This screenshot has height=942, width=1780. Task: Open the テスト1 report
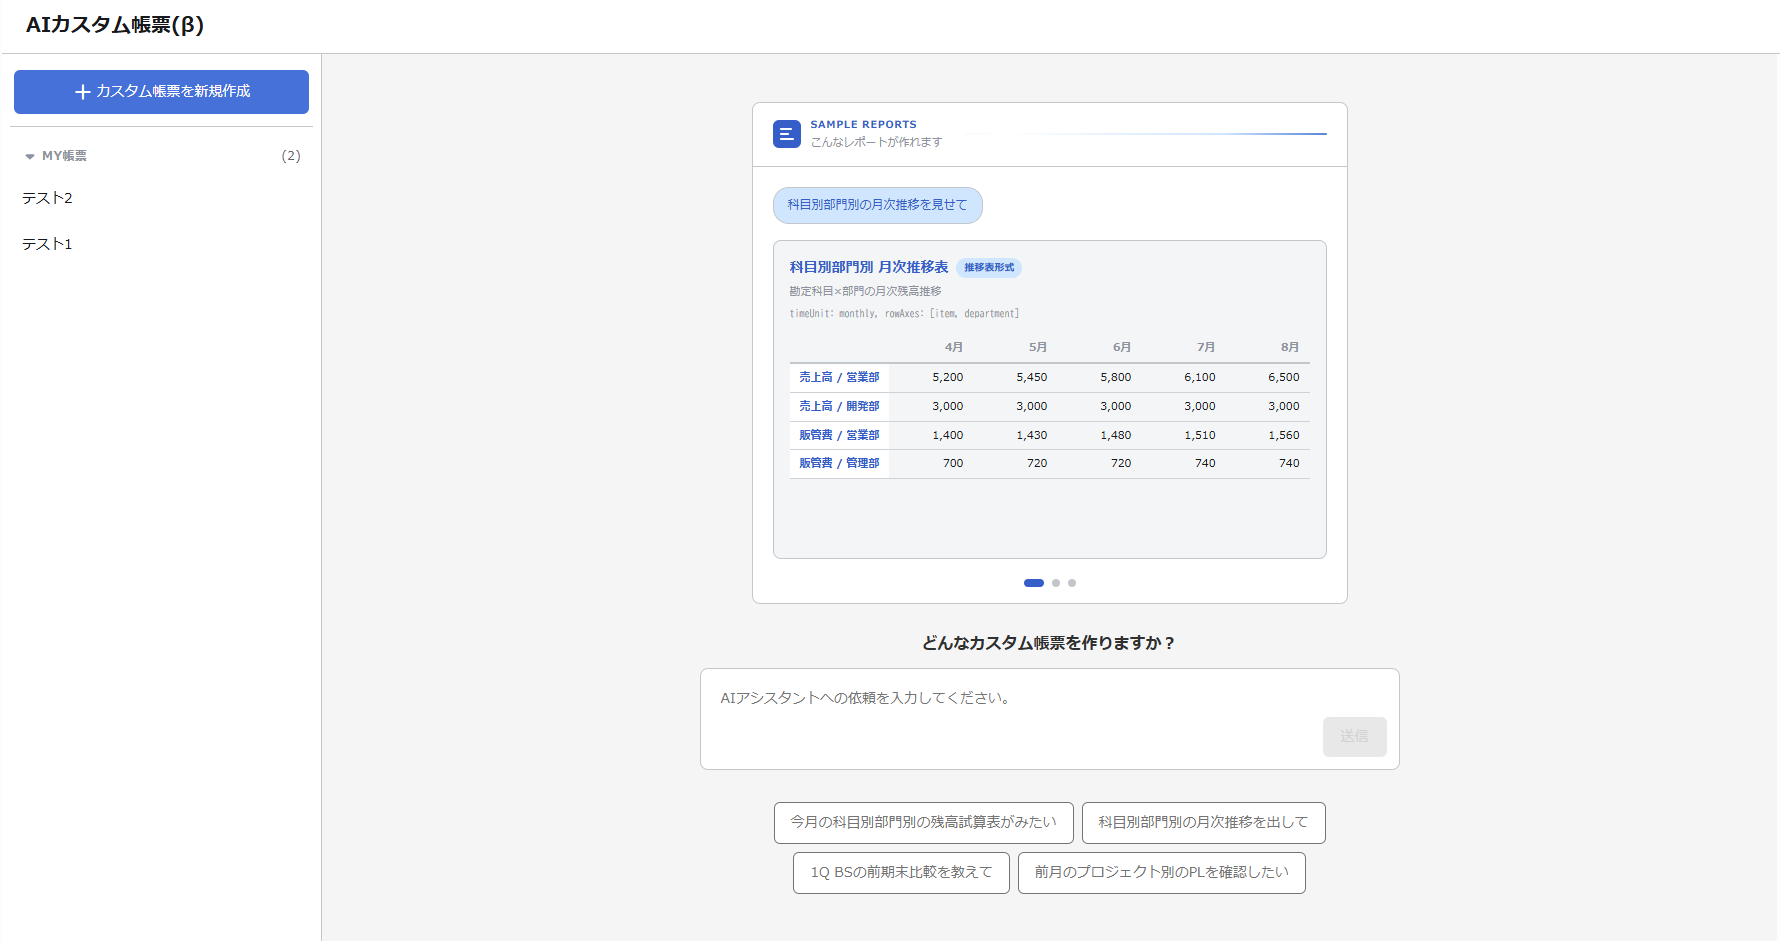pos(48,244)
